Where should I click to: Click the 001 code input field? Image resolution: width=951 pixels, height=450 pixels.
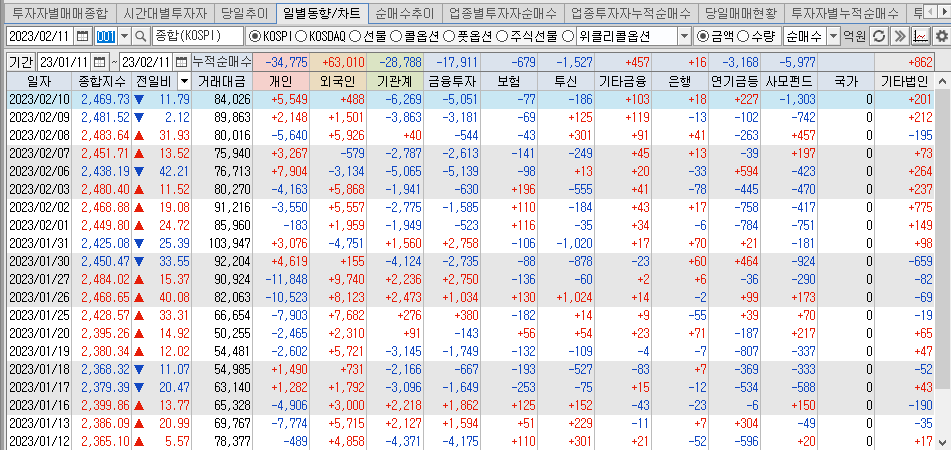pos(105,36)
